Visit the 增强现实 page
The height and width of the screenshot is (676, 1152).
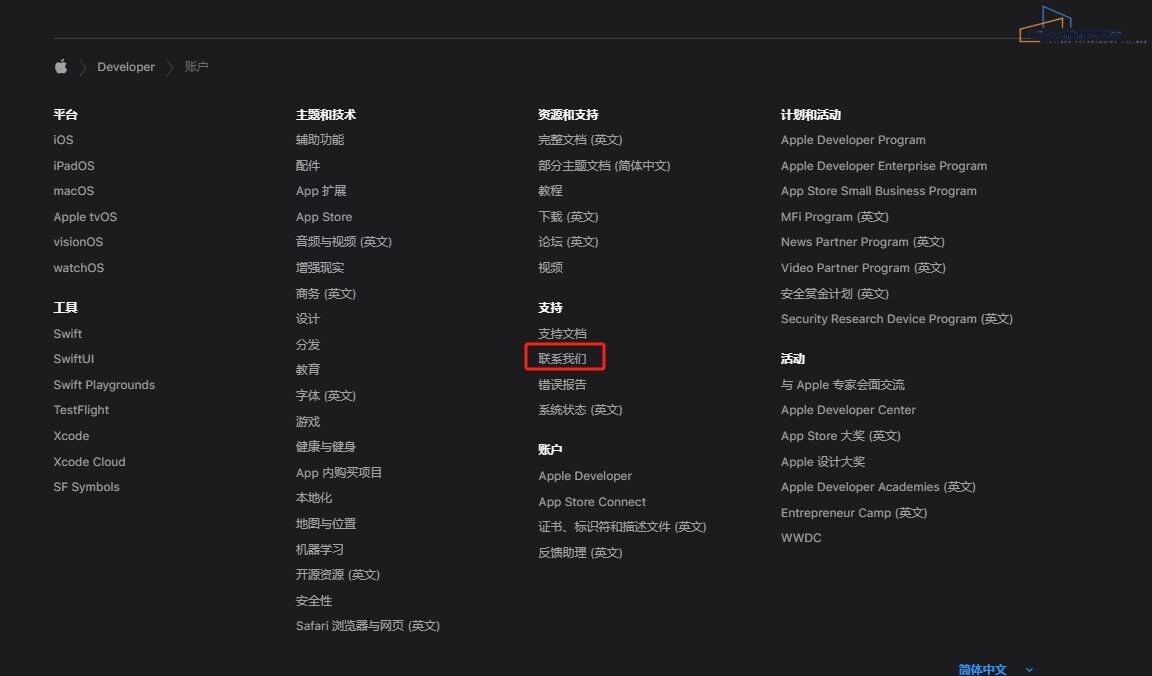[x=320, y=267]
